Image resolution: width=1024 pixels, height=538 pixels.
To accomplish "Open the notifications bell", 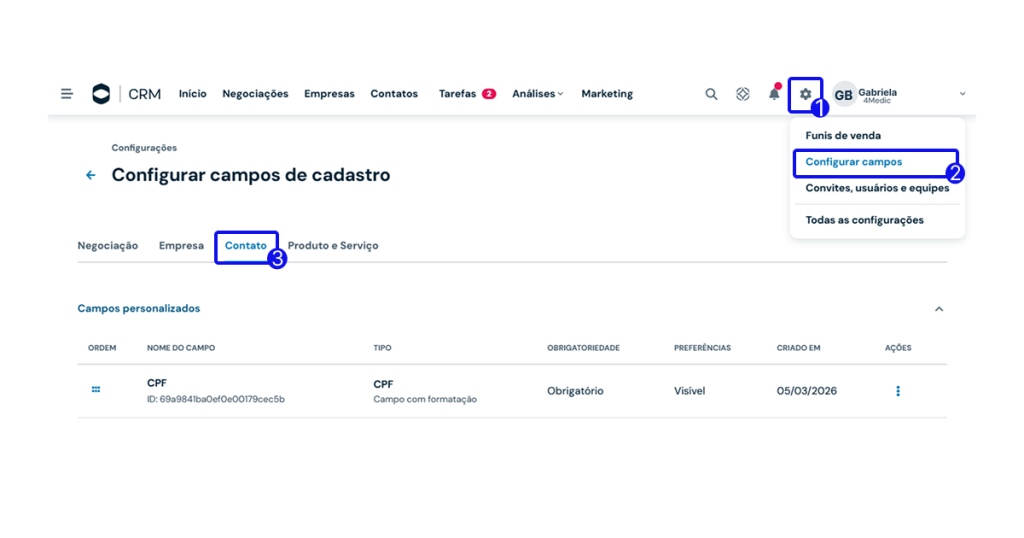I will click(x=774, y=94).
